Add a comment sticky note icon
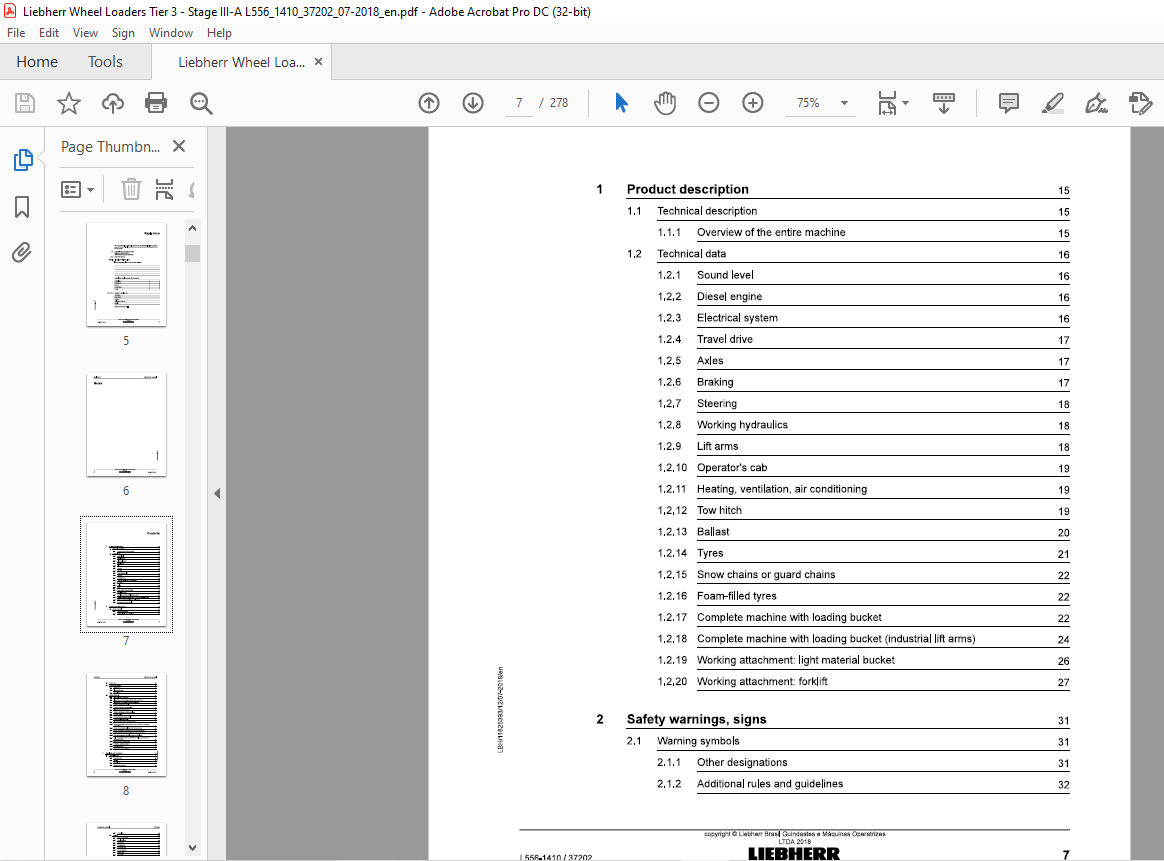1164x861 pixels. [1008, 103]
